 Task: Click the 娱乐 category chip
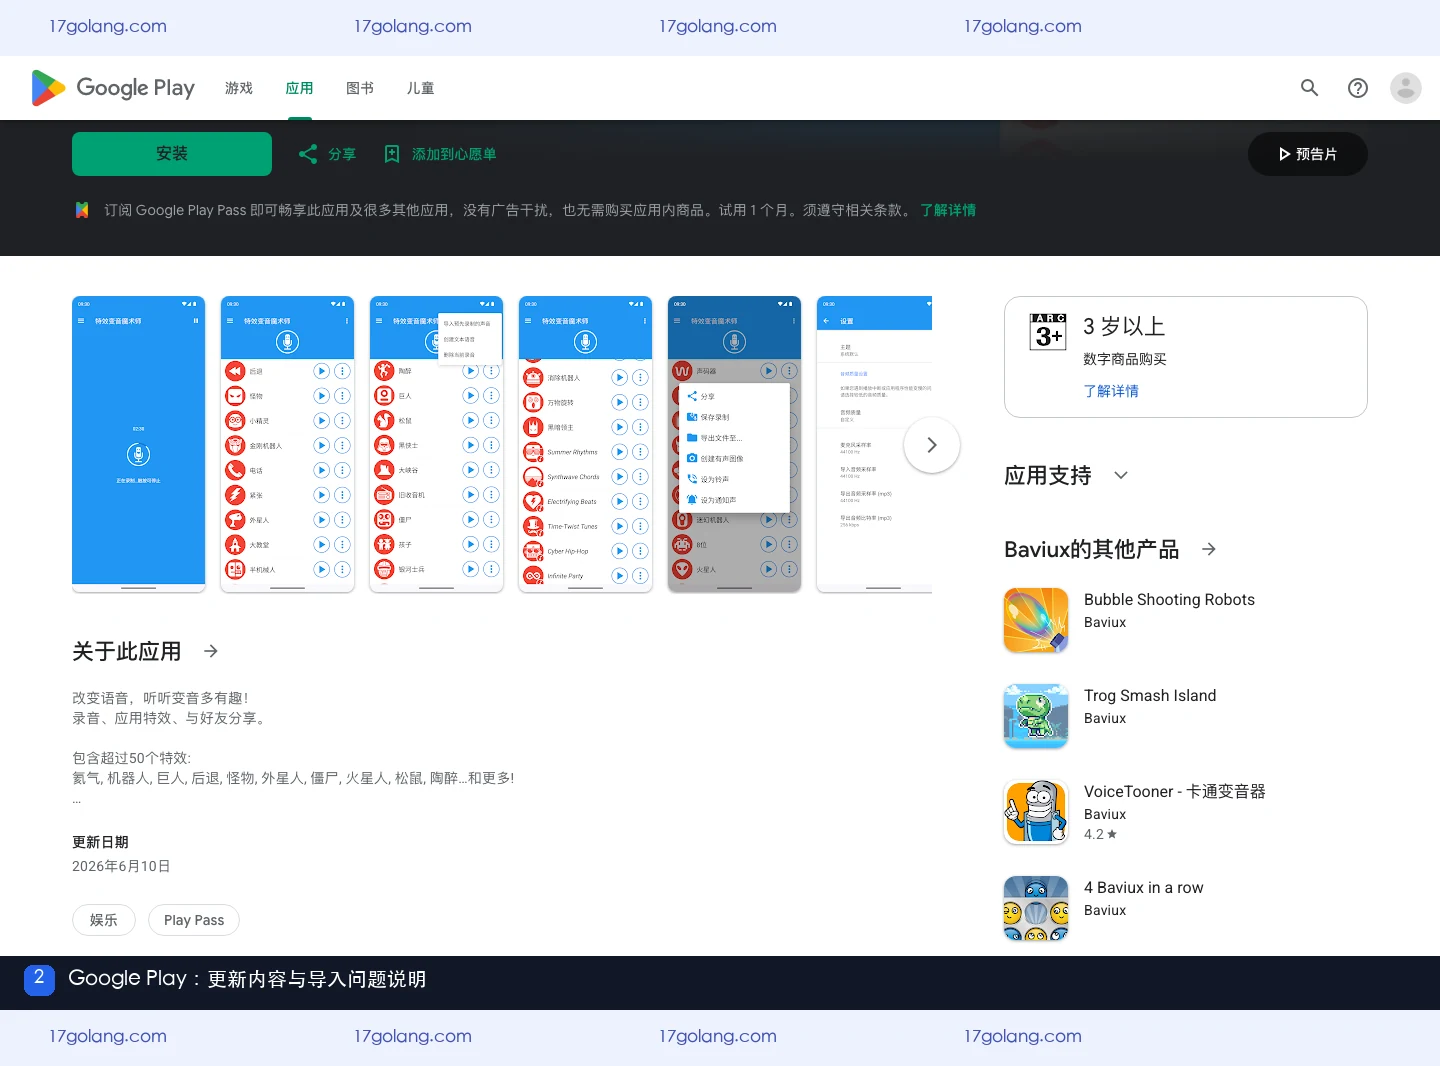104,920
